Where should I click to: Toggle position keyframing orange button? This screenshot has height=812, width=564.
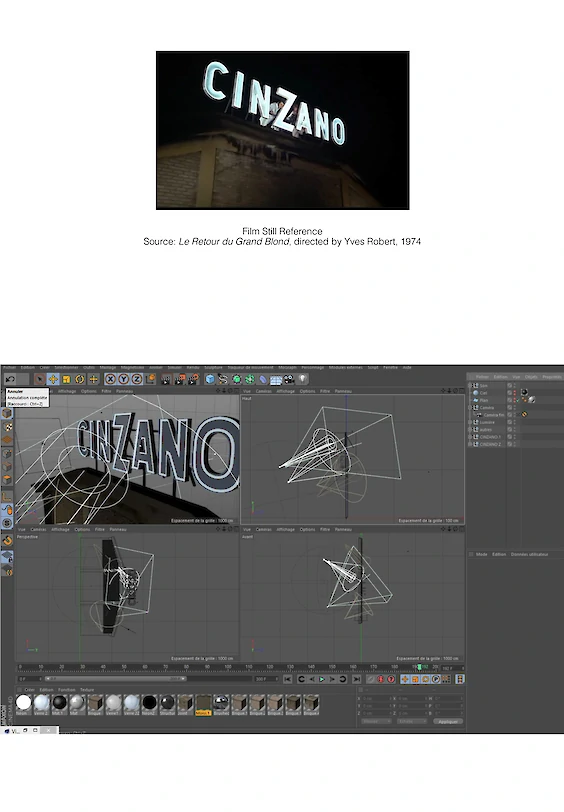click(x=405, y=679)
